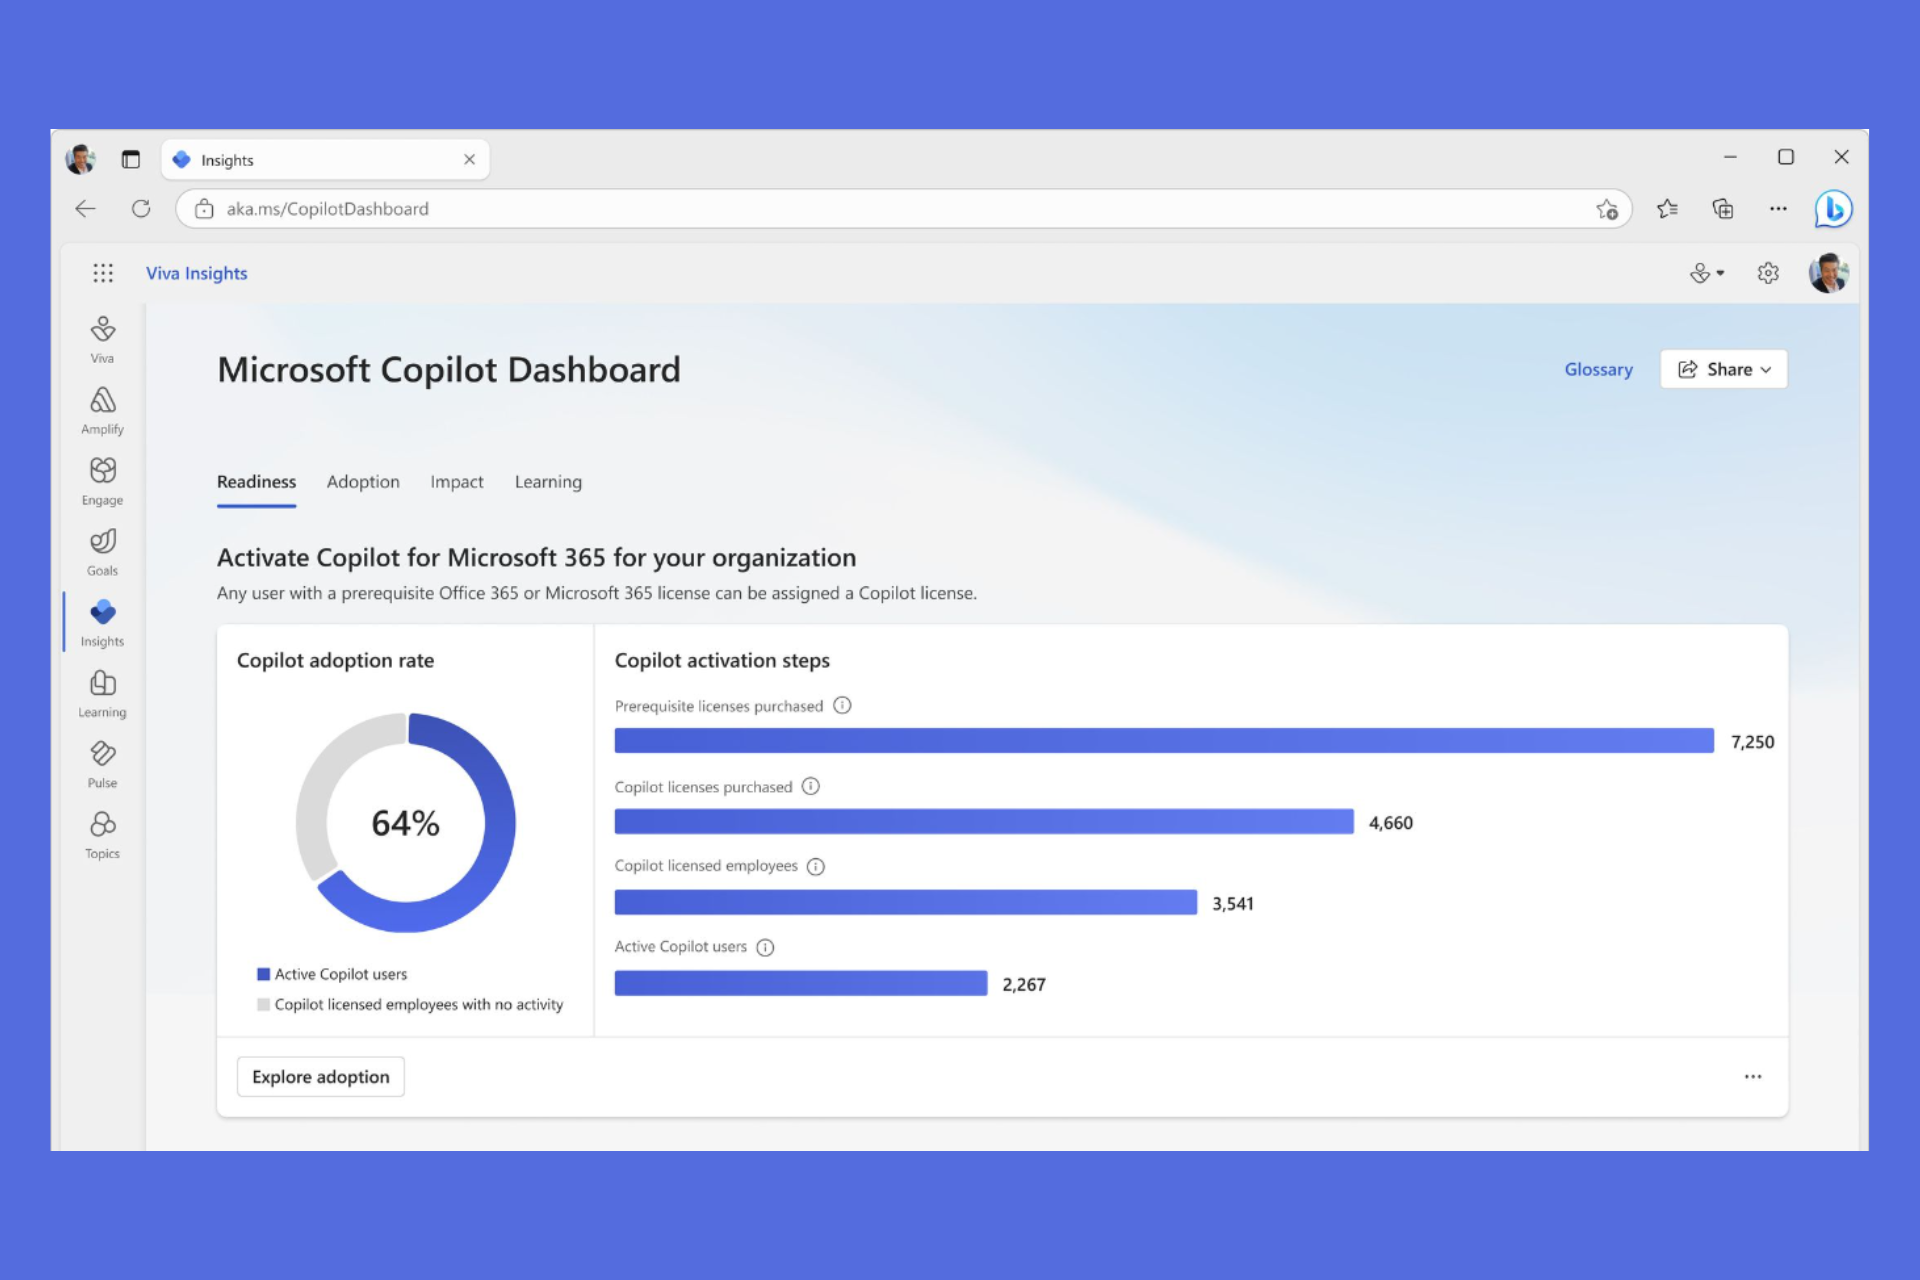Click the 3,541 value label
This screenshot has height=1280, width=1920.
click(x=1232, y=903)
